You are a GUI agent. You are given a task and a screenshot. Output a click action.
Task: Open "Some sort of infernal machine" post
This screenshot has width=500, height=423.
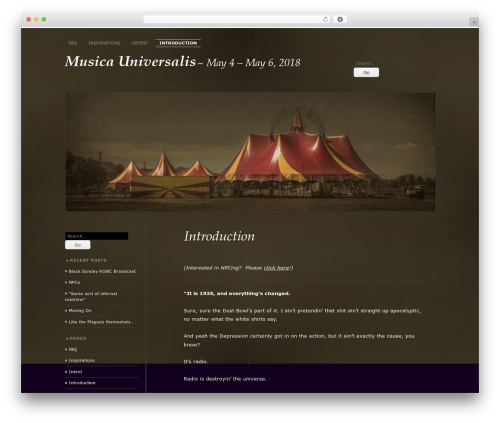click(x=91, y=297)
